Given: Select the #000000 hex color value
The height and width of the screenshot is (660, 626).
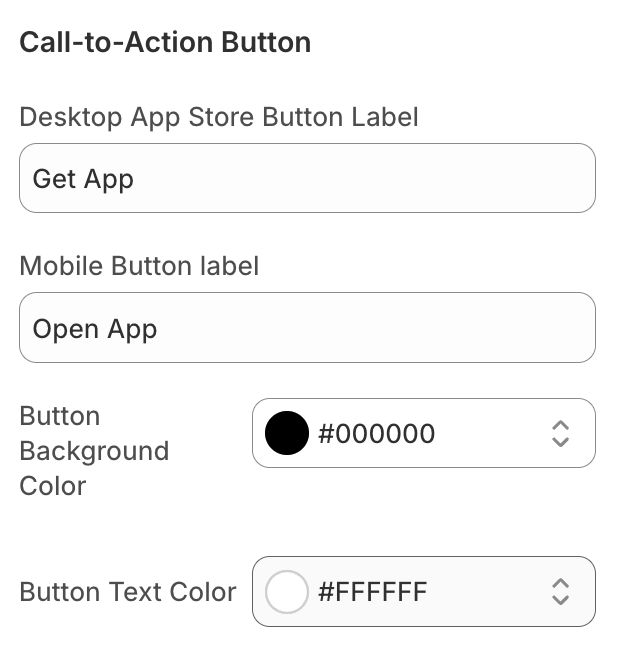Looking at the screenshot, I should 376,433.
